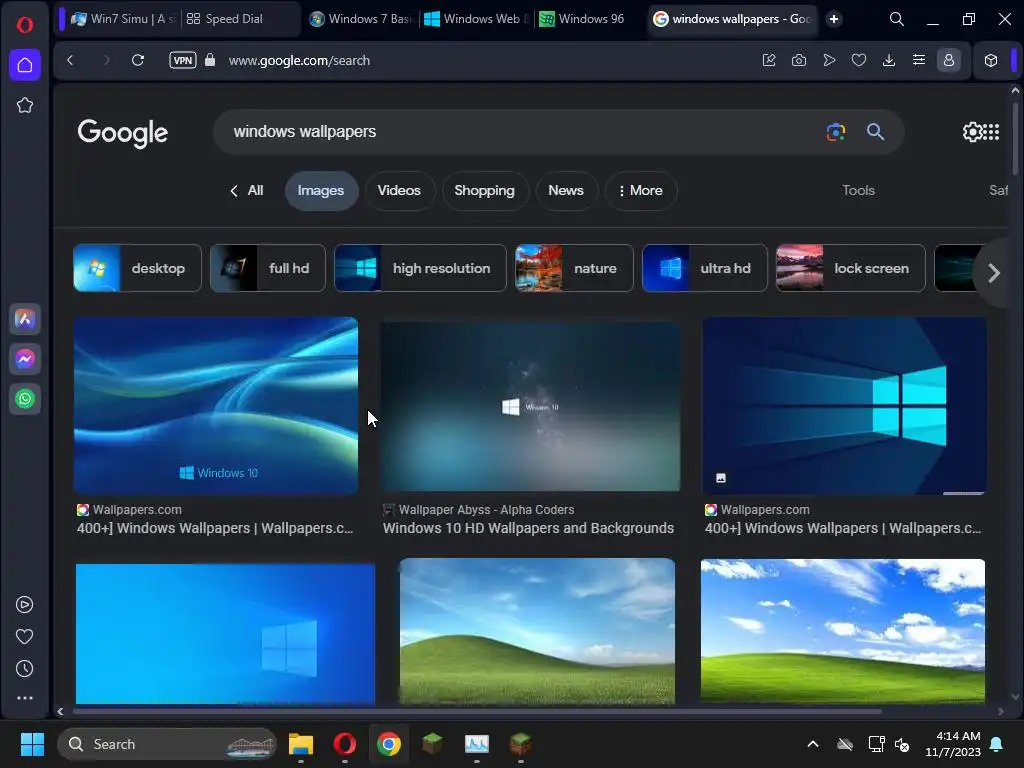Select the Shopping filter chip

point(485,191)
